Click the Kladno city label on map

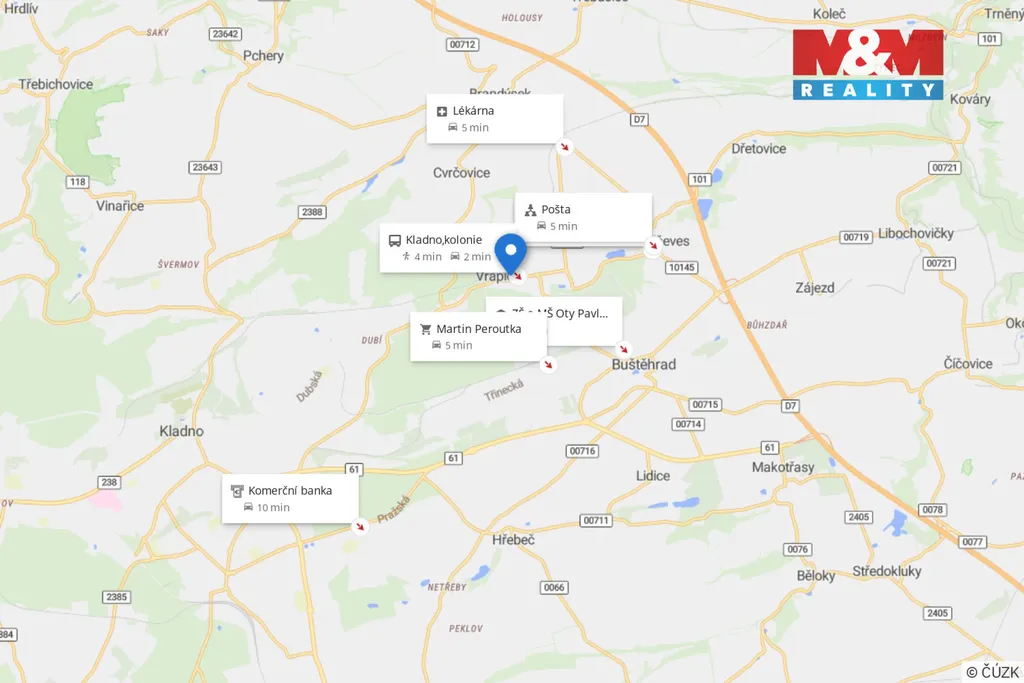pyautogui.click(x=182, y=431)
